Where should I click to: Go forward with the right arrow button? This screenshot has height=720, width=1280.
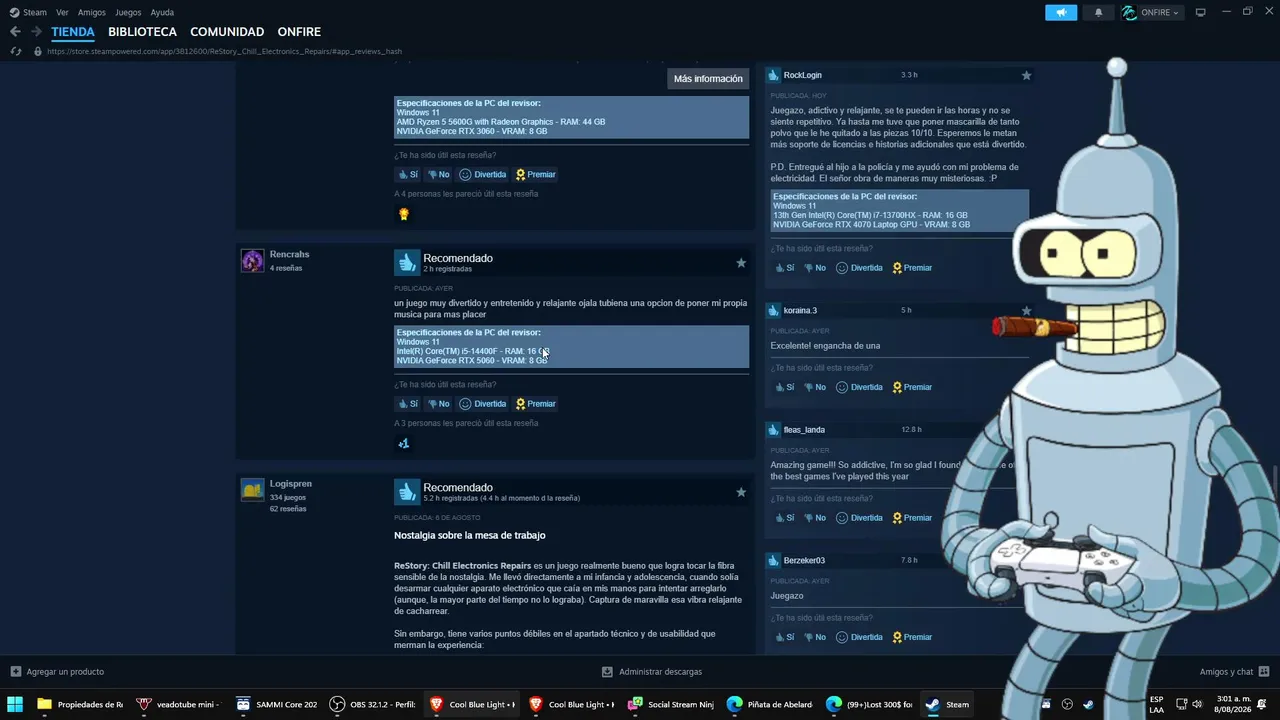[36, 32]
